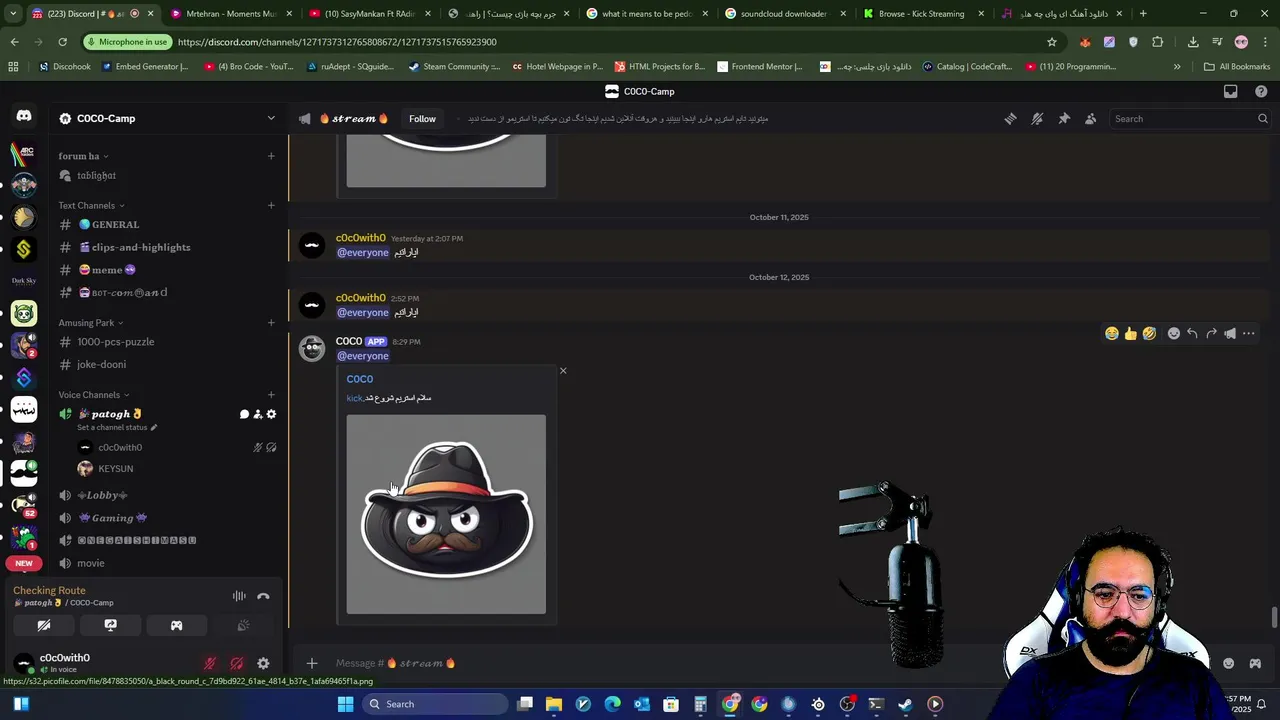Screen dimensions: 1280x720
Task: Open the Discord inbox icon
Action: pos(1231,91)
